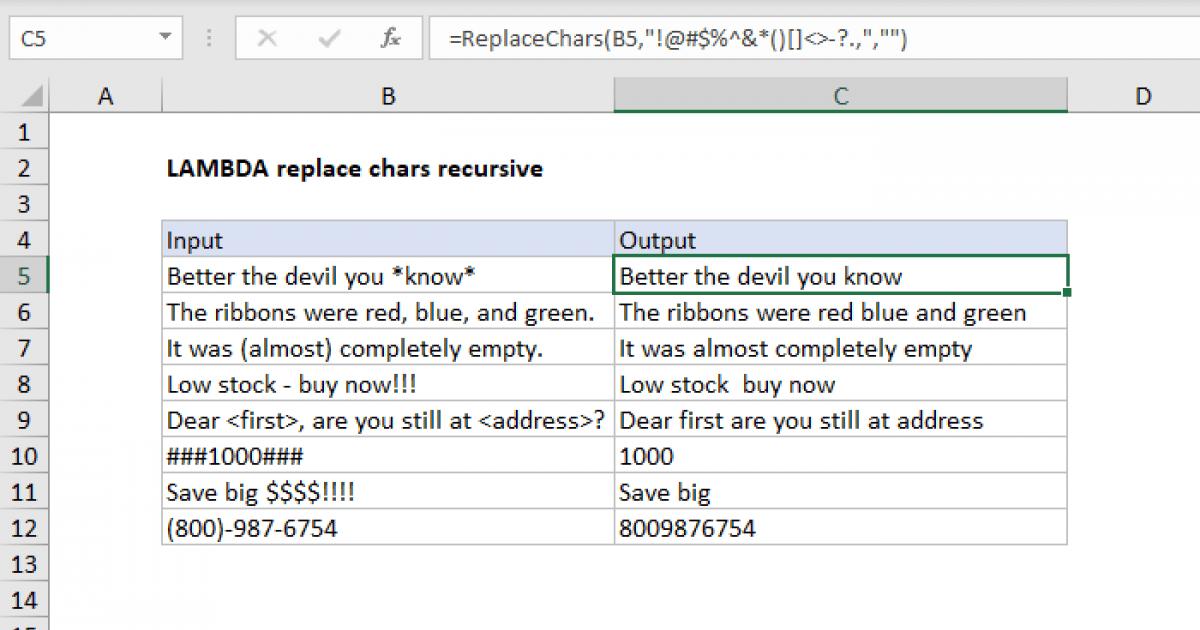Select column header B
The width and height of the screenshot is (1200, 630).
[388, 95]
